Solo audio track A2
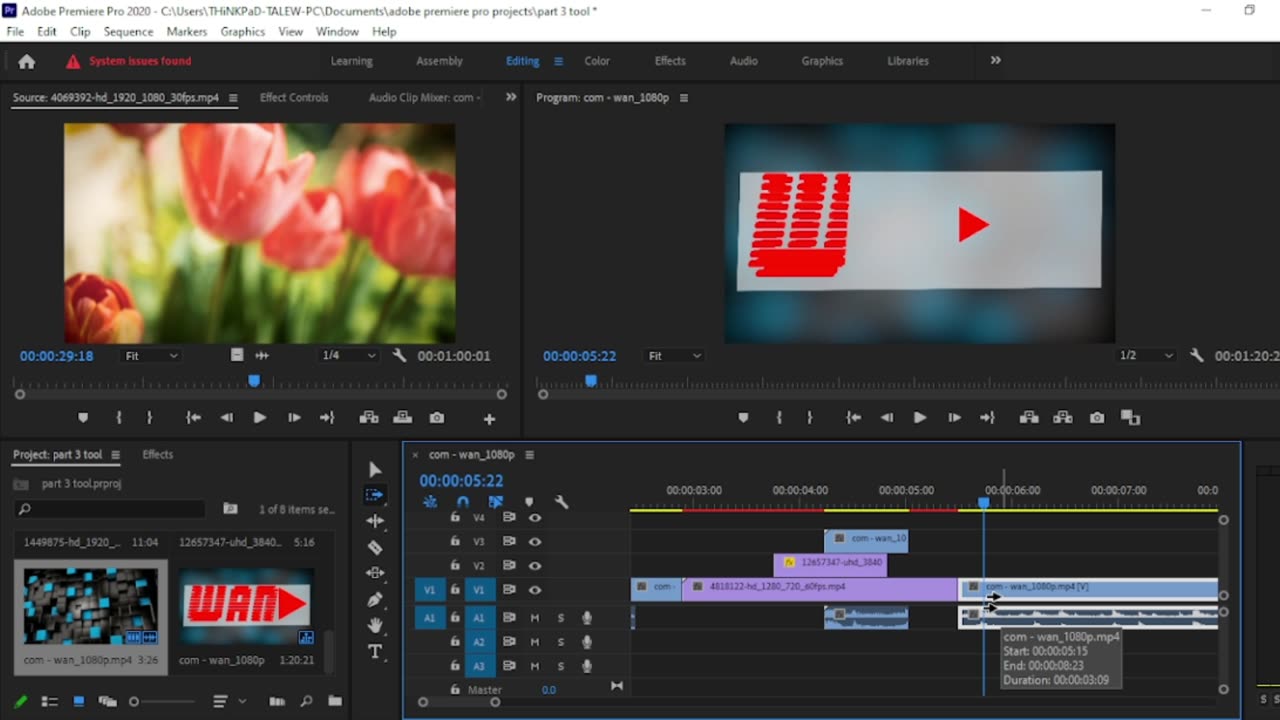The height and width of the screenshot is (720, 1280). [x=560, y=642]
